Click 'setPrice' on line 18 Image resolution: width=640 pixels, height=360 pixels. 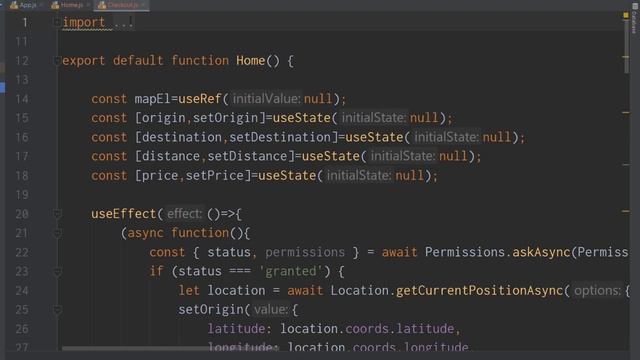point(215,176)
